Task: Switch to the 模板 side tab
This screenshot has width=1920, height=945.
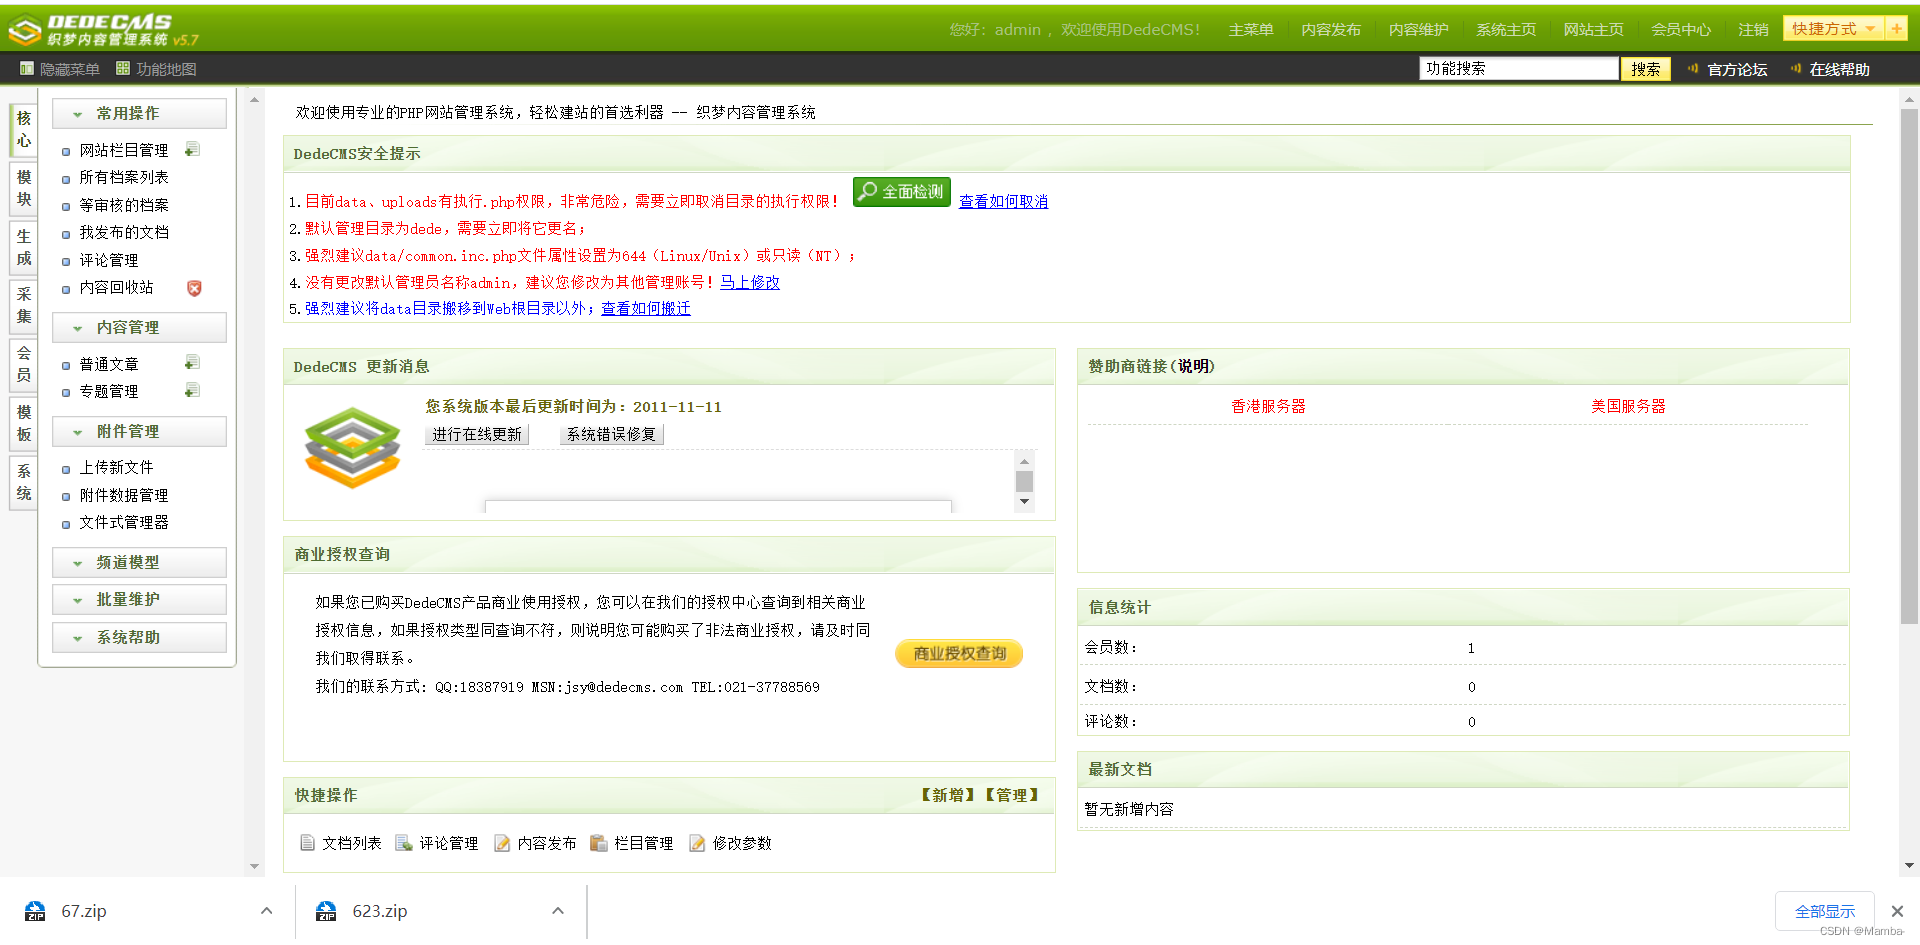Action: tap(24, 423)
